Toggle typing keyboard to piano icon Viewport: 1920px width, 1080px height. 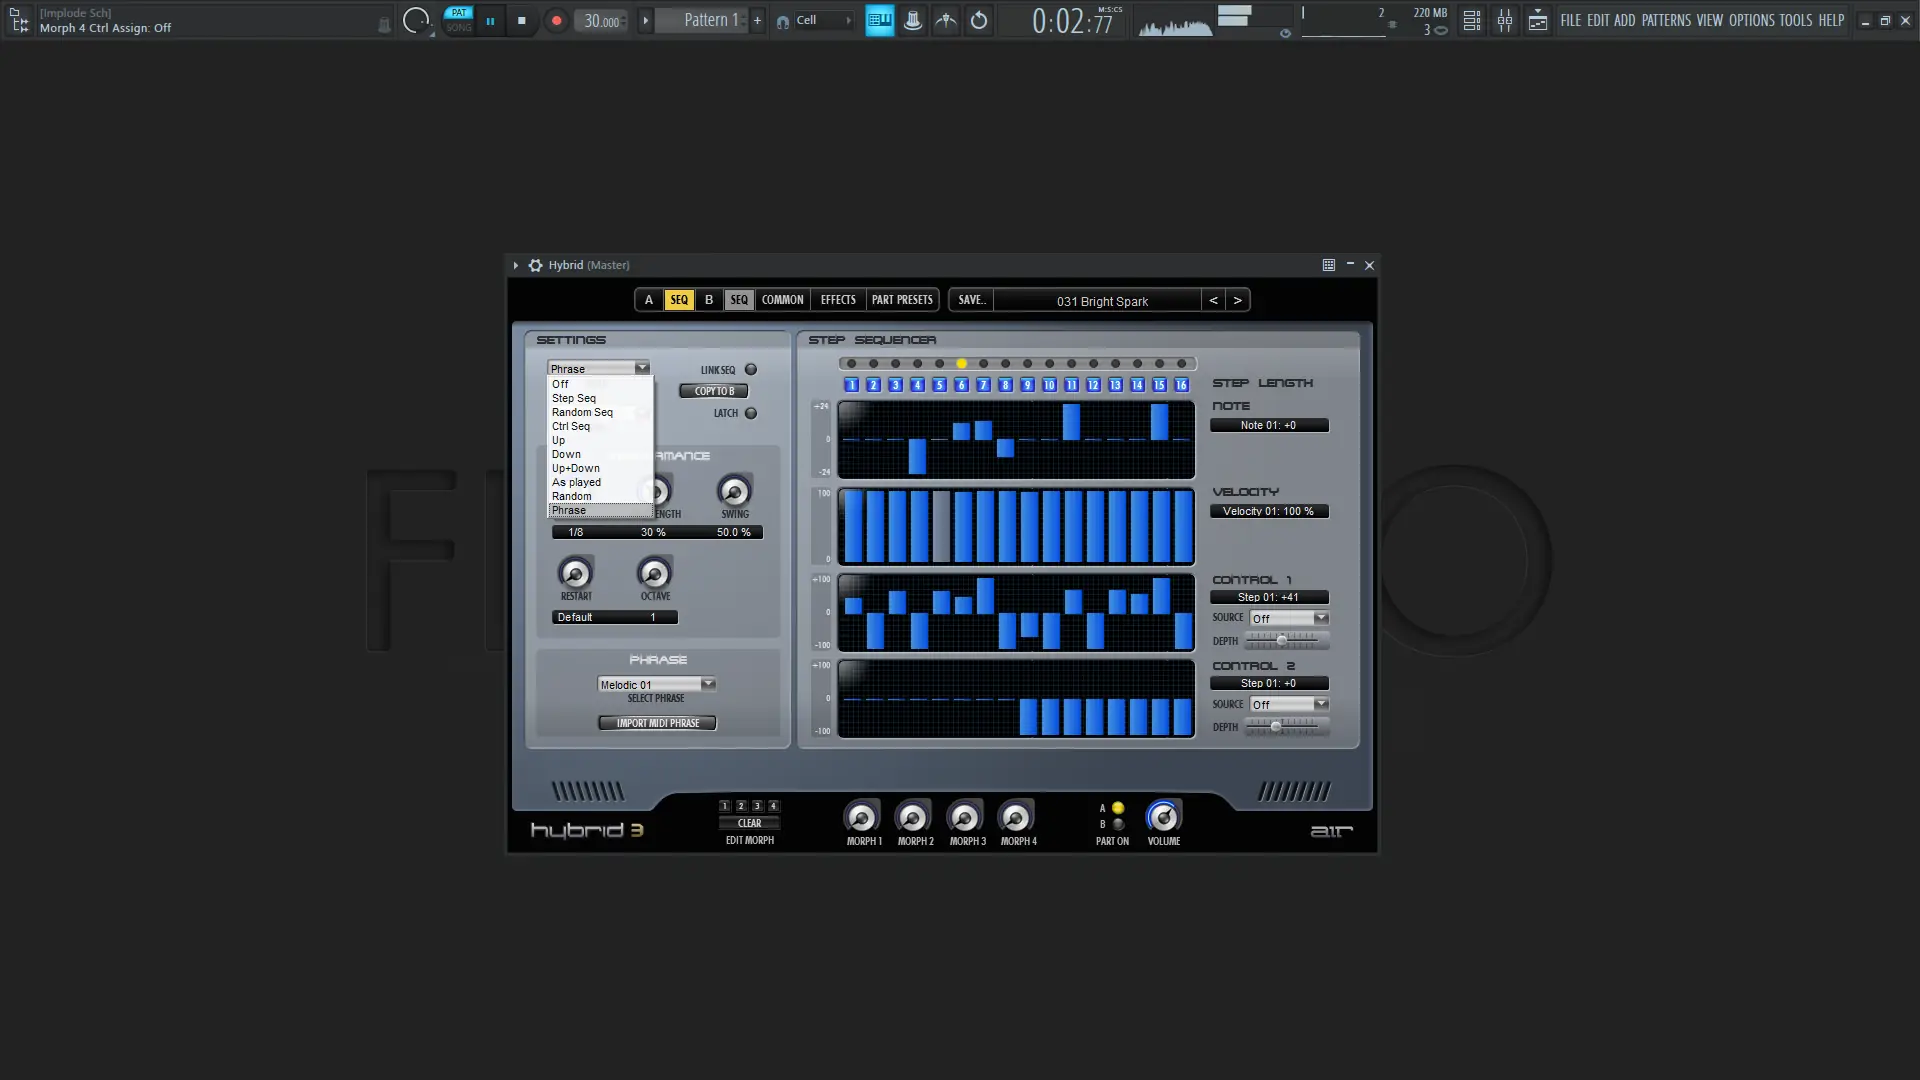click(879, 20)
